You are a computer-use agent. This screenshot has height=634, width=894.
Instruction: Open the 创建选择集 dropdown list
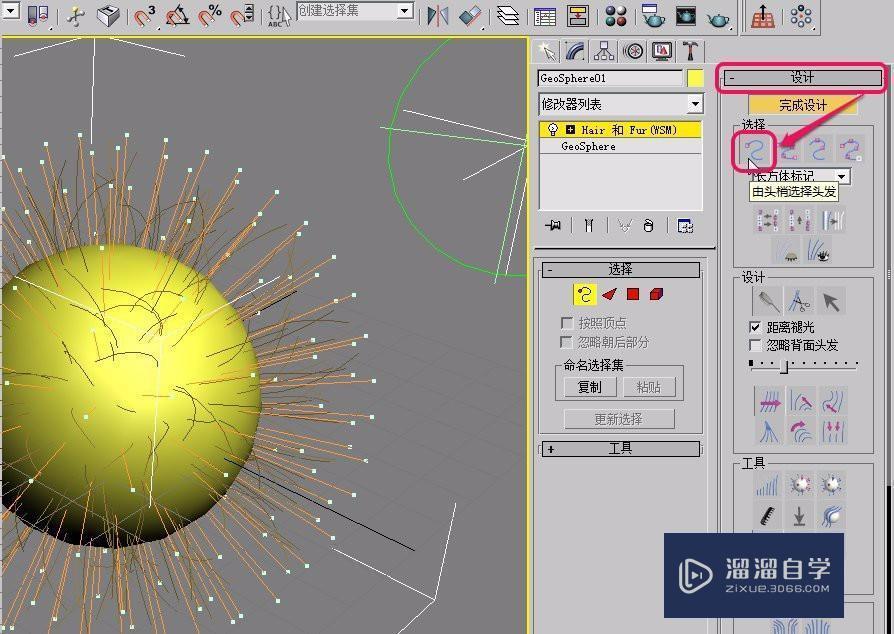point(405,11)
